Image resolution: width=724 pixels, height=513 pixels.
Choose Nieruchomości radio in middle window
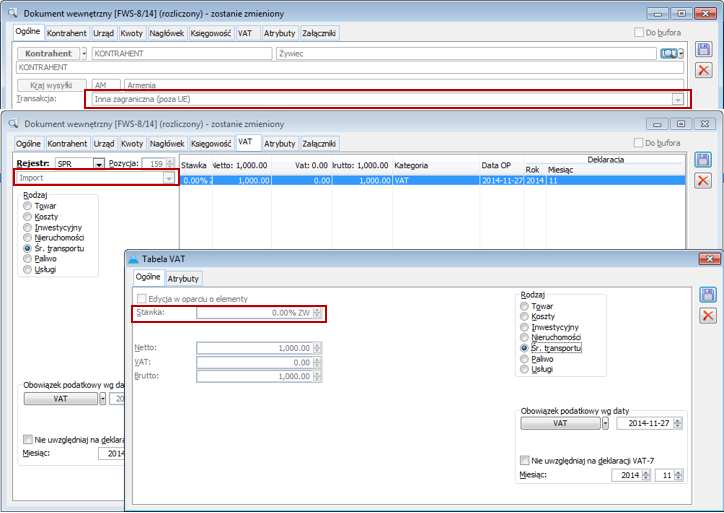(x=27, y=238)
